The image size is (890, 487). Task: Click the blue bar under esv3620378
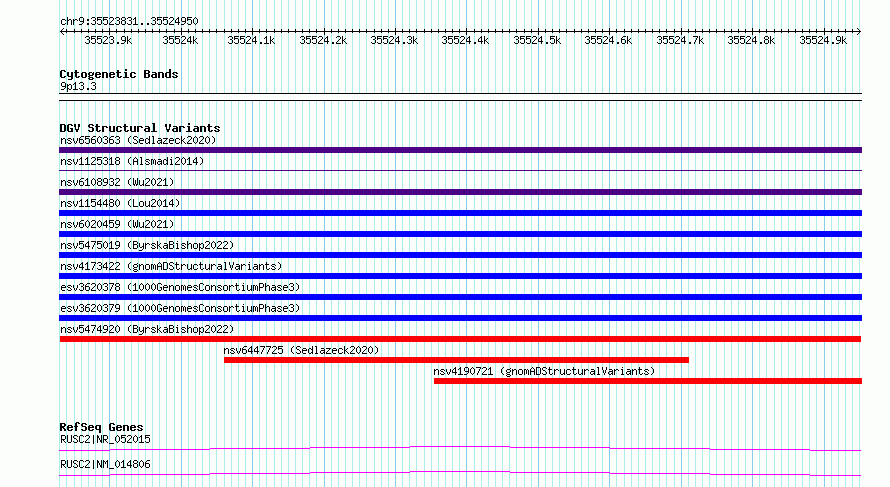[x=460, y=297]
